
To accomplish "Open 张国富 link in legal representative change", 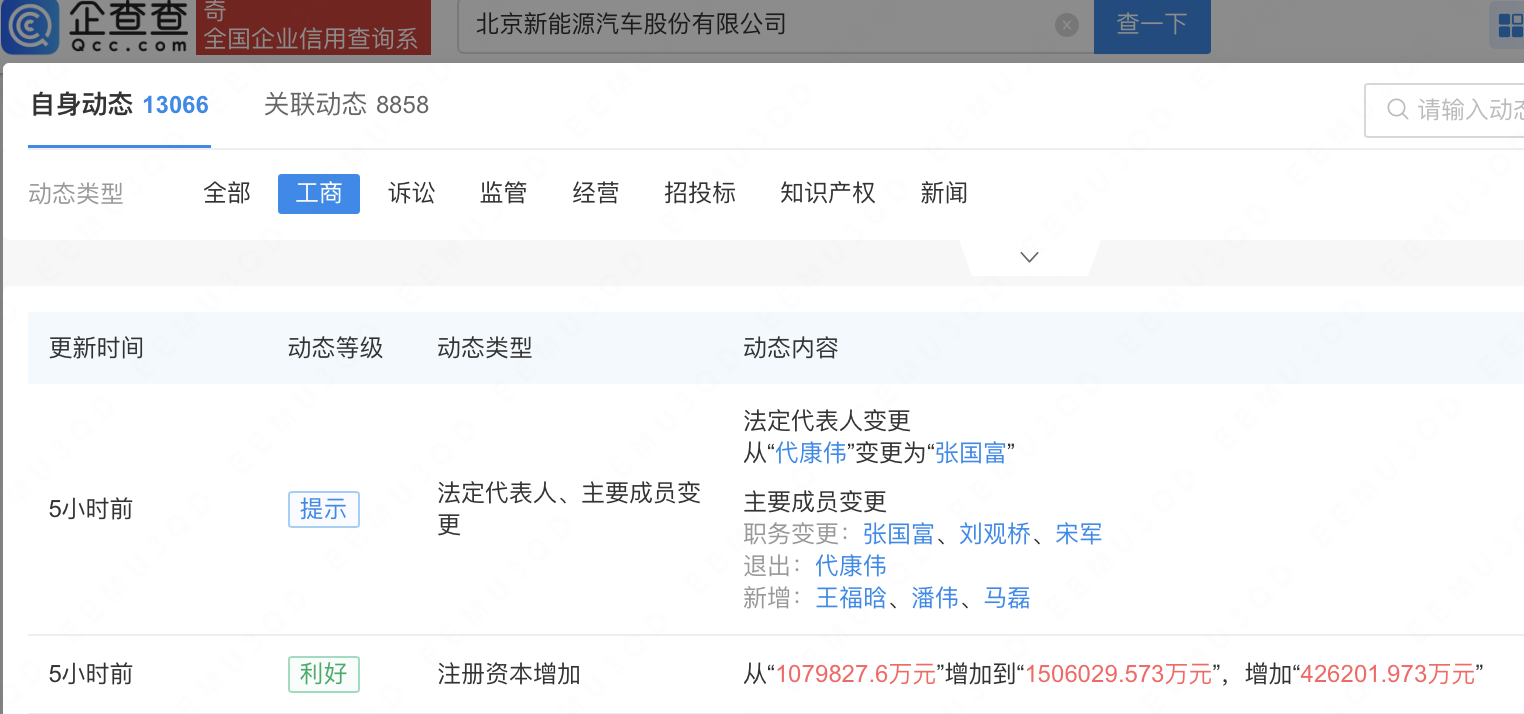I will point(970,453).
